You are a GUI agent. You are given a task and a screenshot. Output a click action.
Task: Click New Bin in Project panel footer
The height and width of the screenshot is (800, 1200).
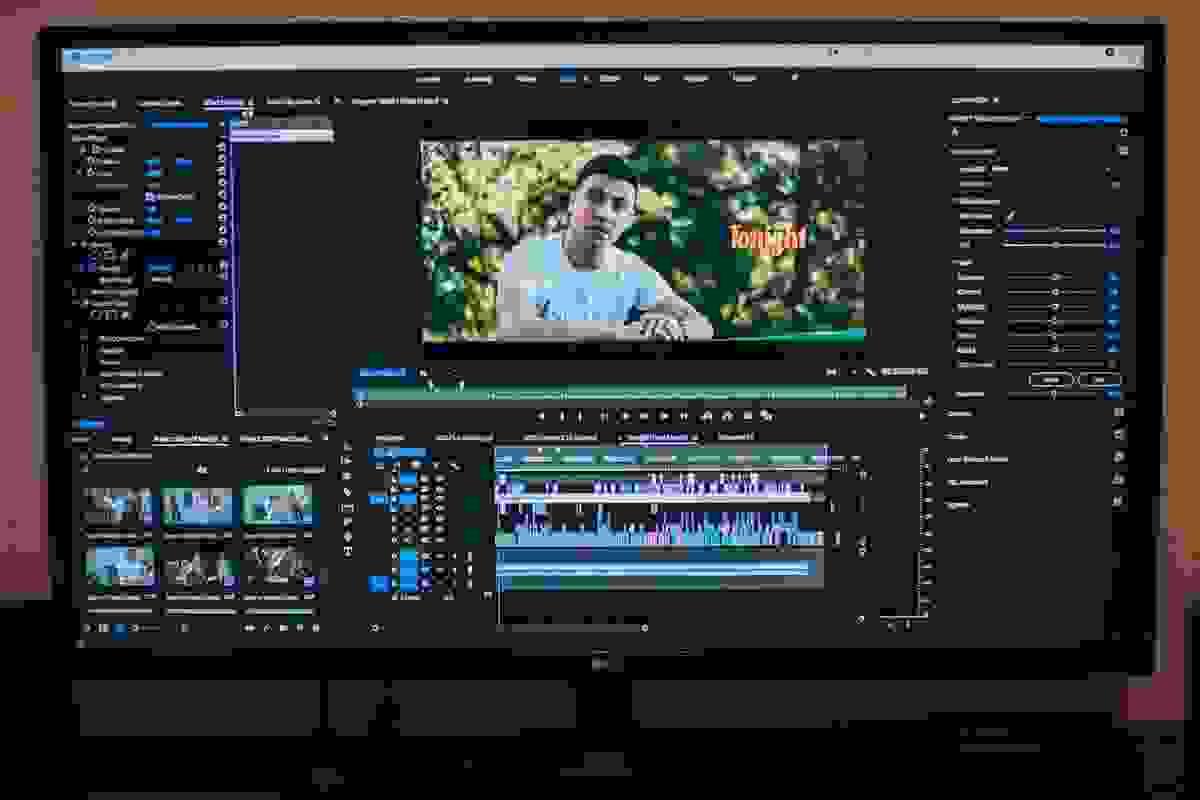(x=283, y=627)
